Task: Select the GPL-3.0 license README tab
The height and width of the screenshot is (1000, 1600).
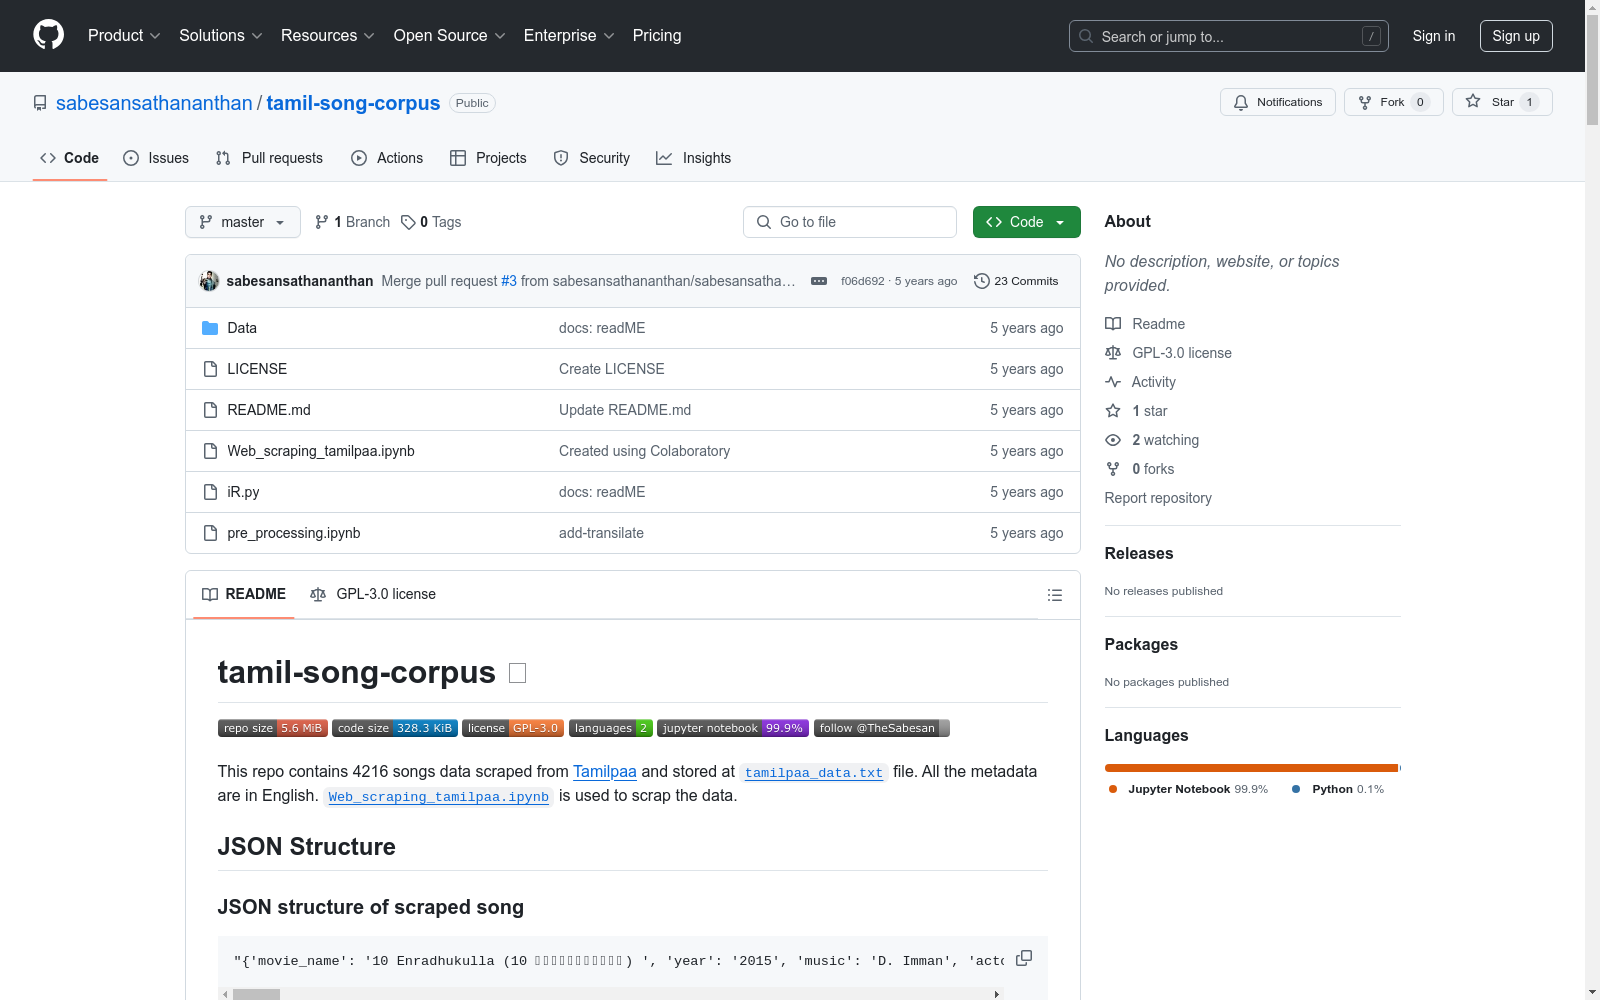Action: (373, 594)
